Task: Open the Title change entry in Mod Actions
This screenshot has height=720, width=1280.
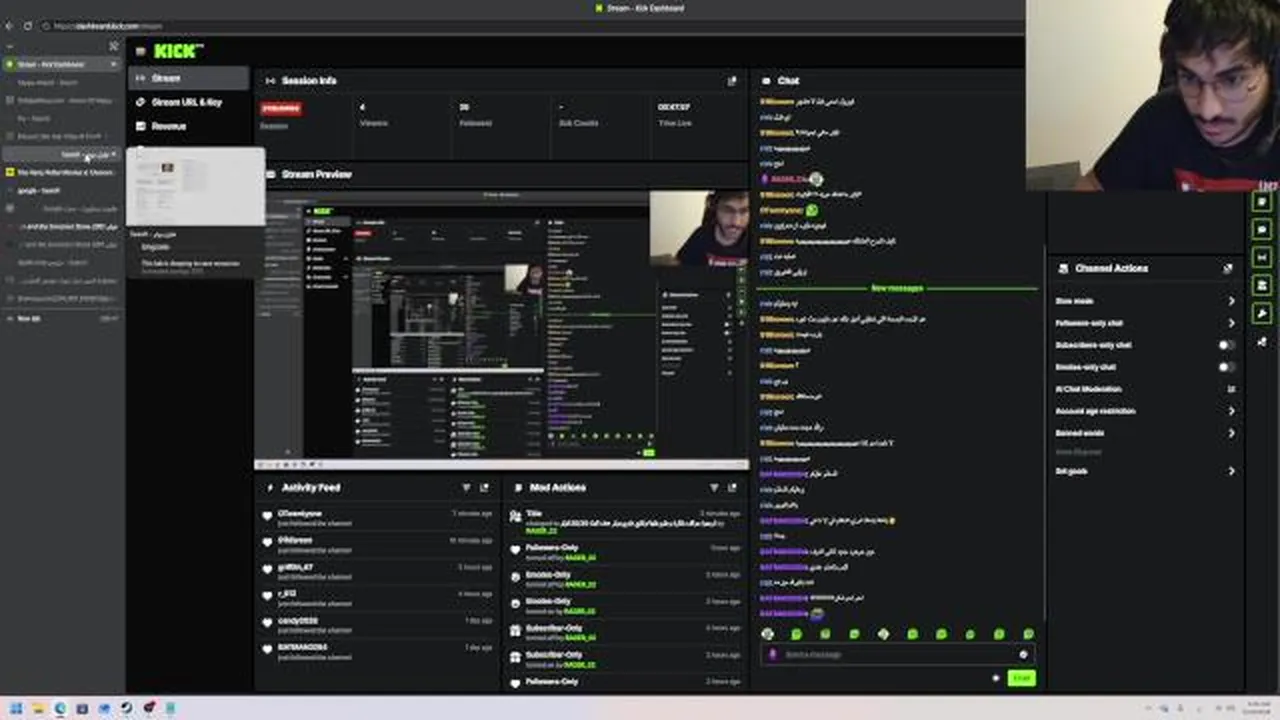Action: coord(625,522)
